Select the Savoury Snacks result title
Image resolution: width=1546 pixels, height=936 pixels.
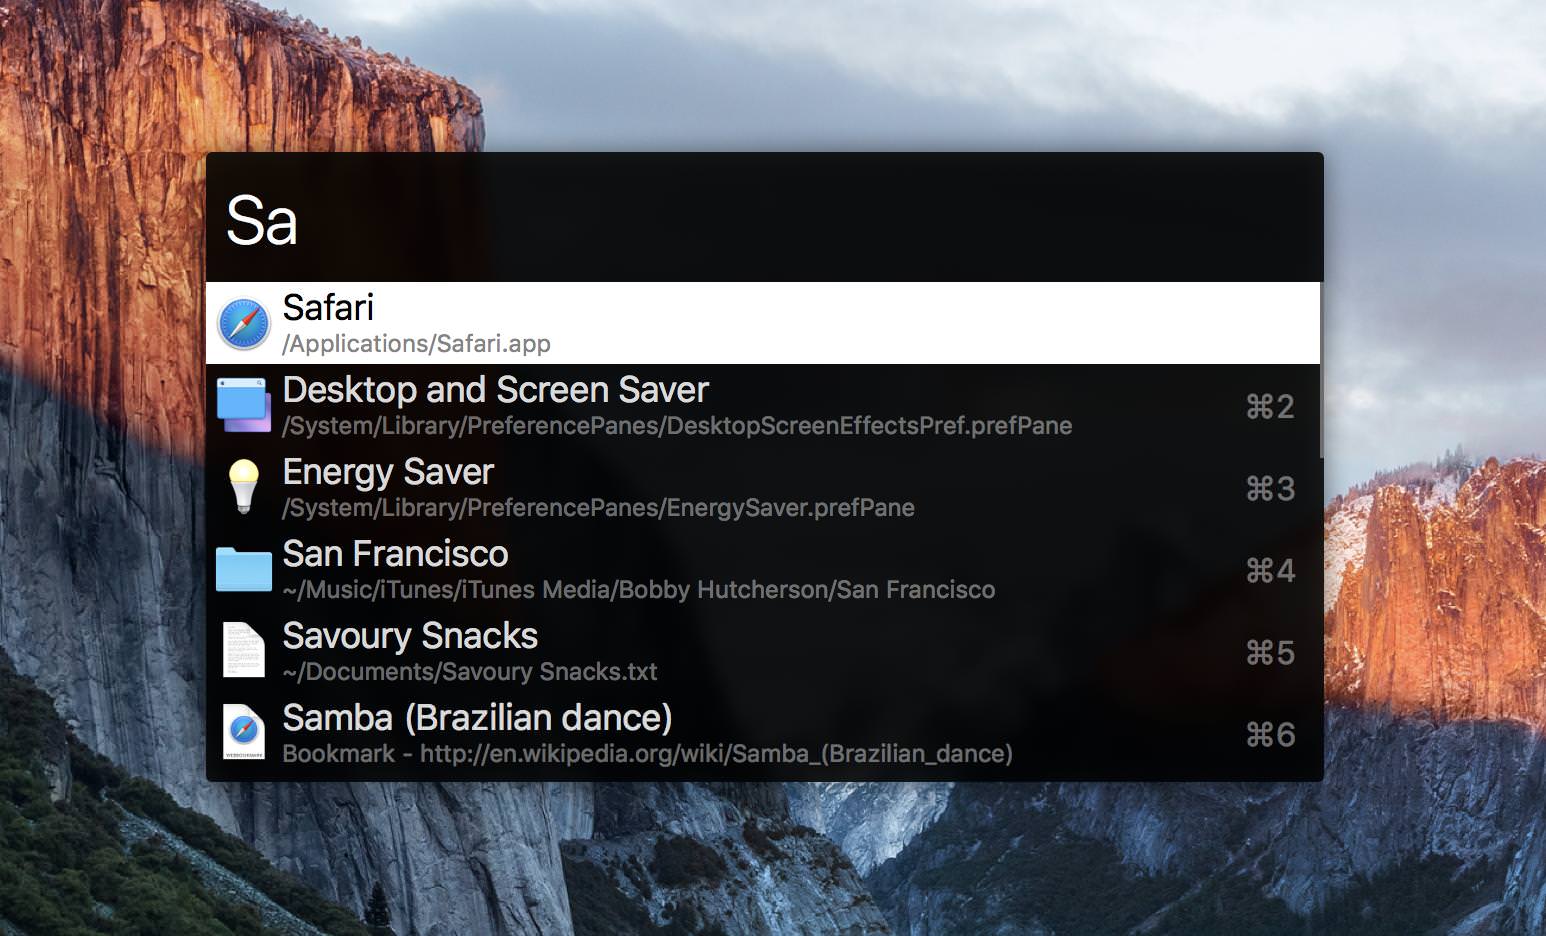(x=410, y=636)
